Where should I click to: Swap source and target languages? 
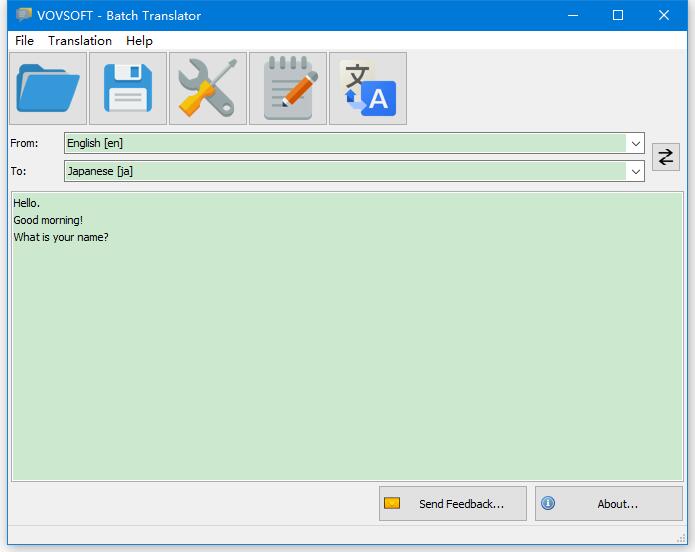(x=665, y=157)
